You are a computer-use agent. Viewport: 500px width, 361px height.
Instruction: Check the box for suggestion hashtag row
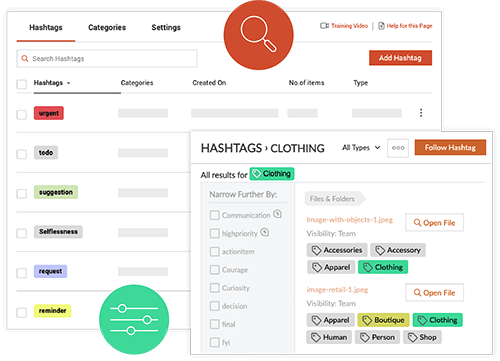pyautogui.click(x=22, y=194)
